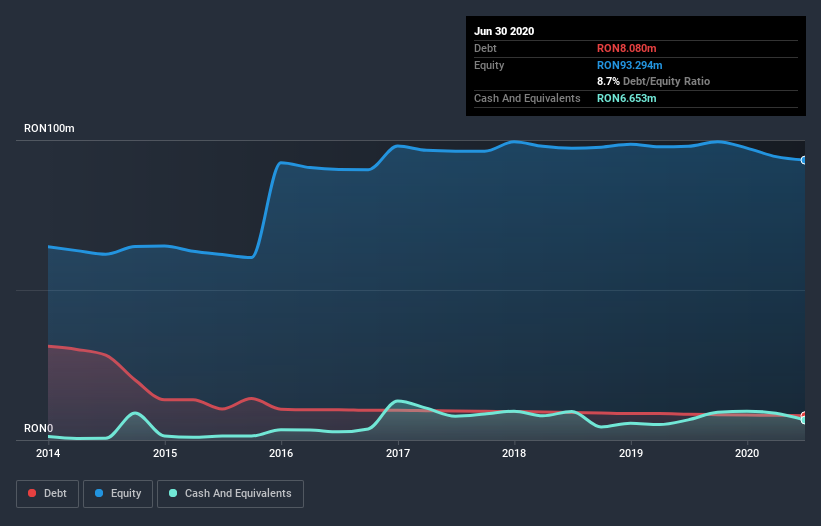The image size is (821, 526).
Task: Click the RON0 y-axis label
Action: (x=38, y=428)
